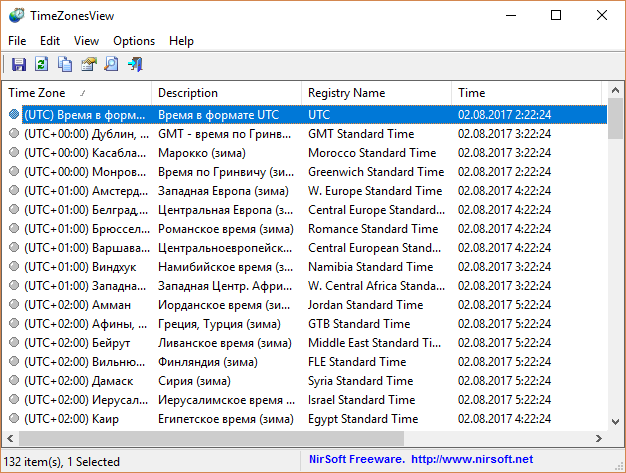Click the Финляндия (зима) description cell

point(208,362)
